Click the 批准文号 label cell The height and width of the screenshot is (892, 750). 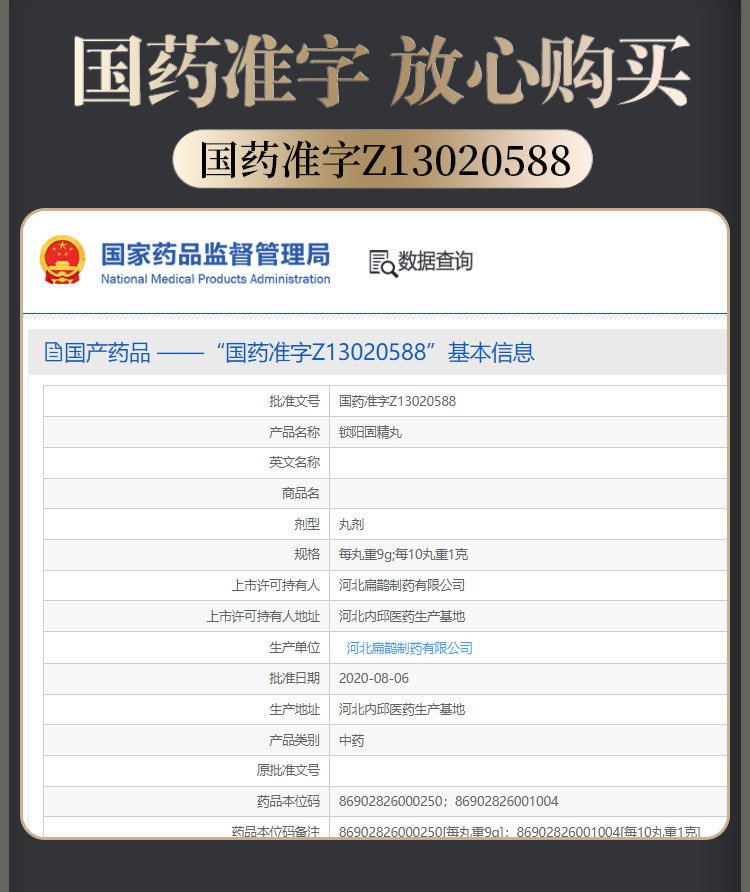(x=187, y=401)
